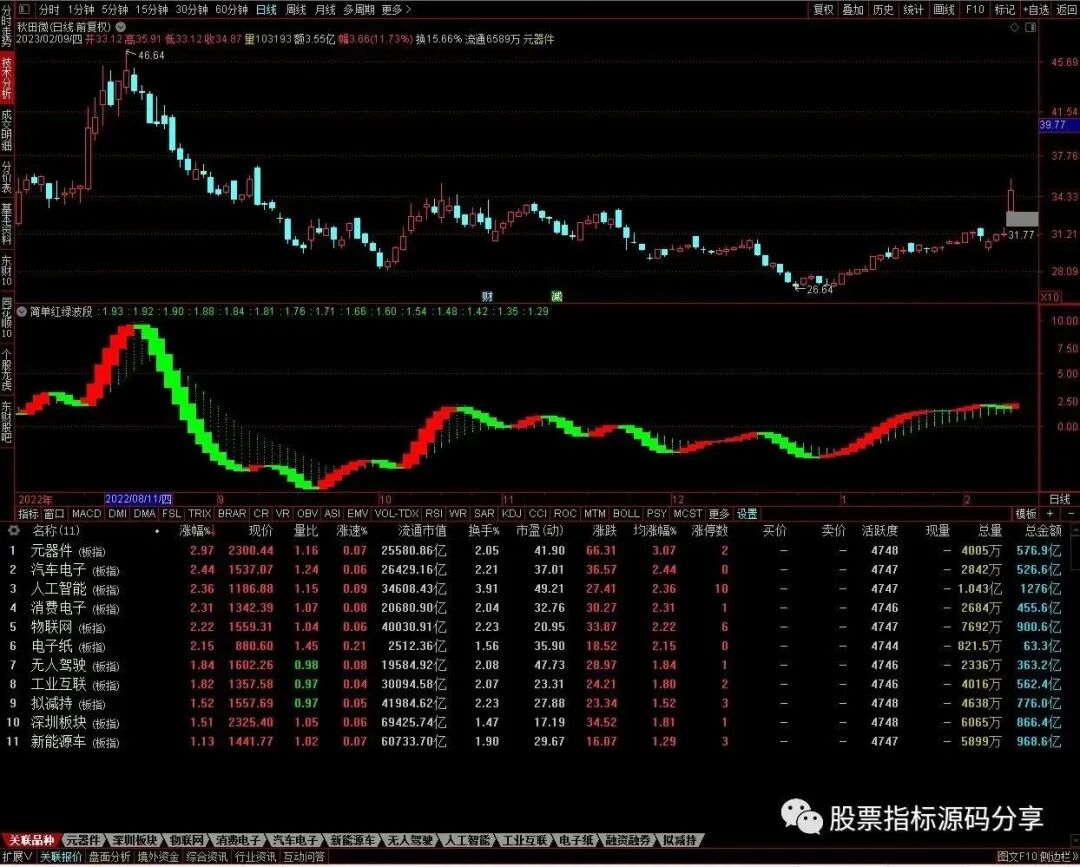Image resolution: width=1080 pixels, height=867 pixels.
Task: Click the X10 scale button on the price axis
Action: pyautogui.click(x=1050, y=297)
